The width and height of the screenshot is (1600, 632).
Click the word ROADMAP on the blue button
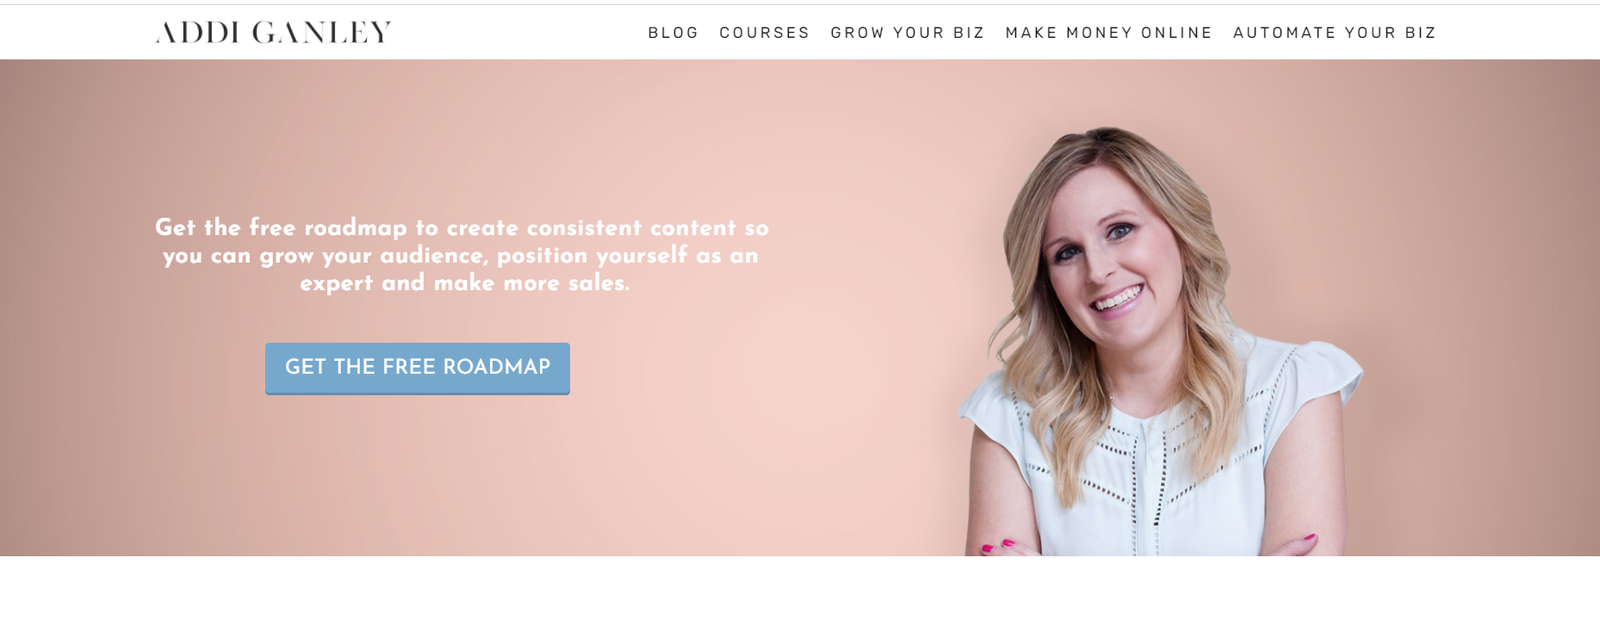[496, 367]
